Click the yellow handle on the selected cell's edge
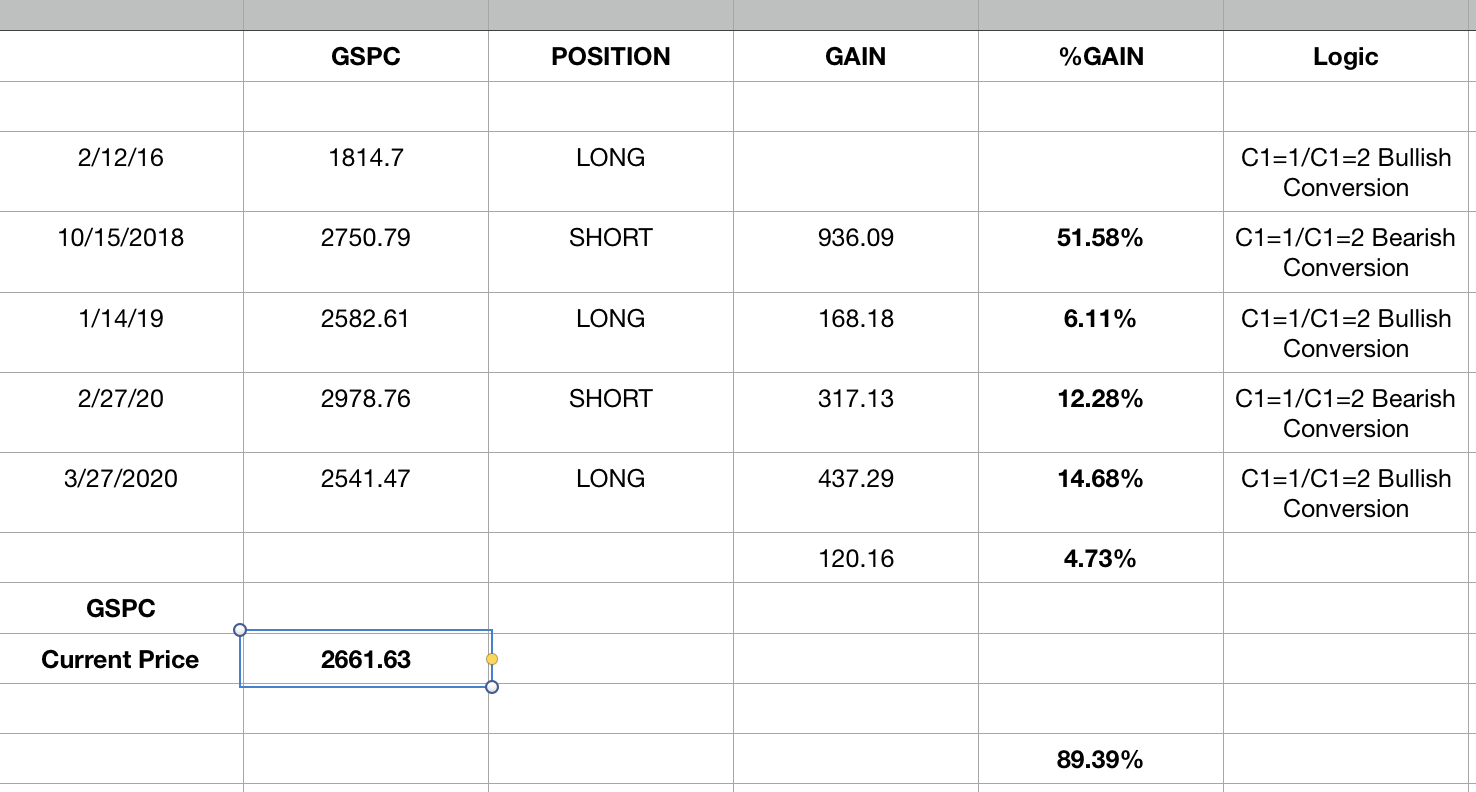The width and height of the screenshot is (1476, 792). click(x=491, y=659)
